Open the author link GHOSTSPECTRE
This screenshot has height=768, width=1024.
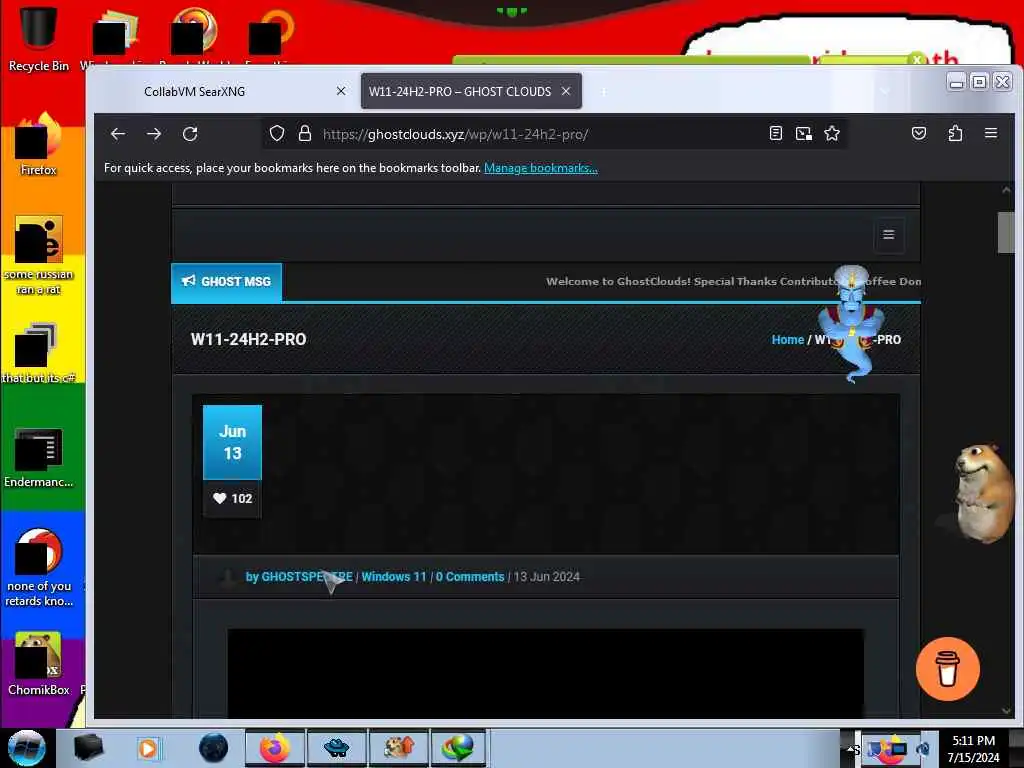pos(307,577)
